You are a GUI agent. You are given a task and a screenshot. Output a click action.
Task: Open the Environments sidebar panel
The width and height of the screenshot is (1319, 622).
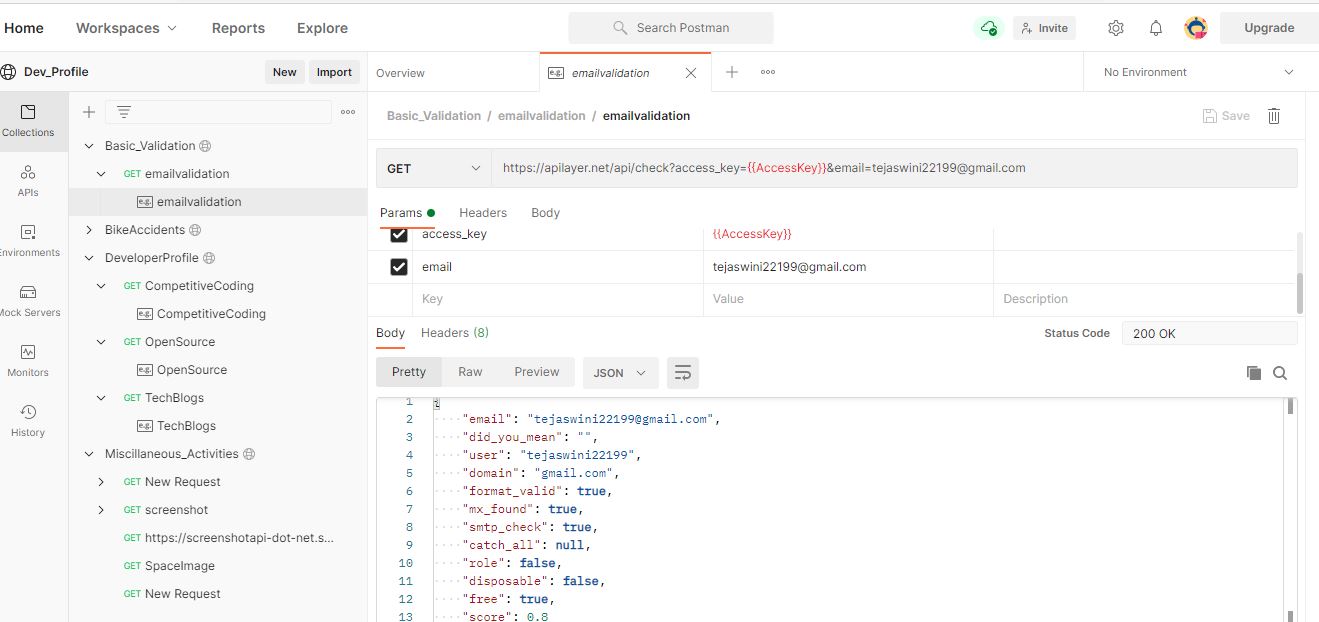tap(28, 240)
